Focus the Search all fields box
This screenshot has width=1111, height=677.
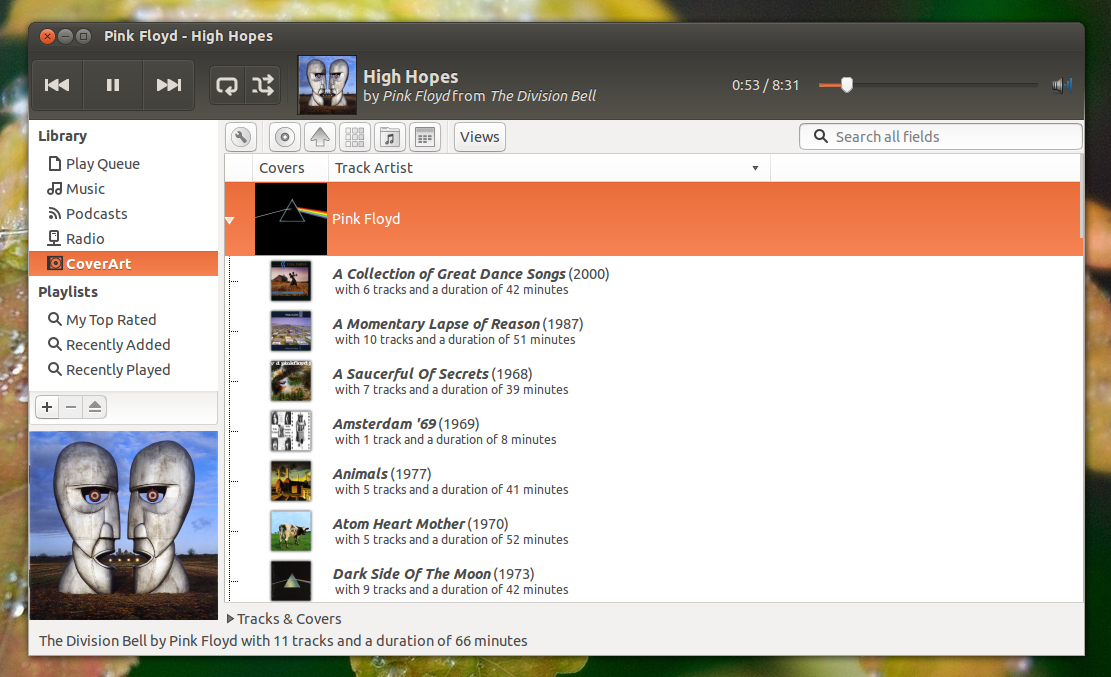[x=940, y=137]
